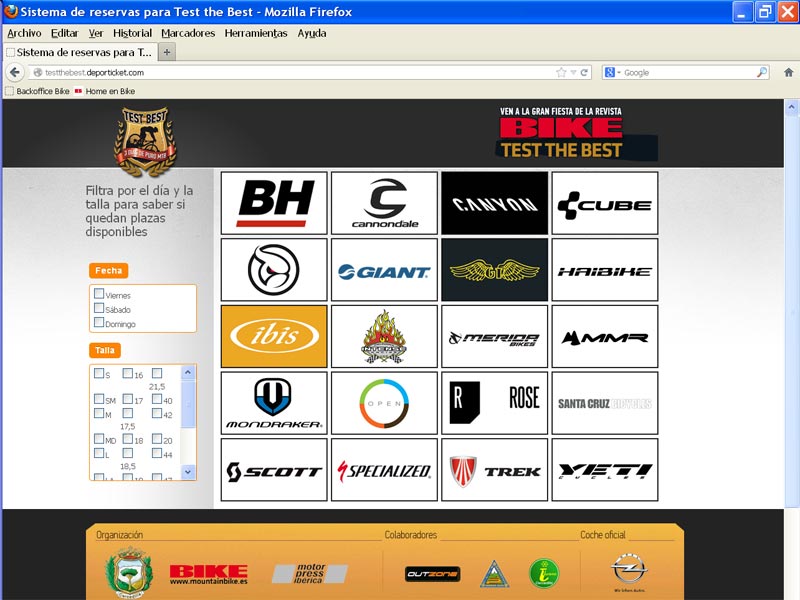Select the GT winged logo tile
The width and height of the screenshot is (800, 600).
coord(494,270)
